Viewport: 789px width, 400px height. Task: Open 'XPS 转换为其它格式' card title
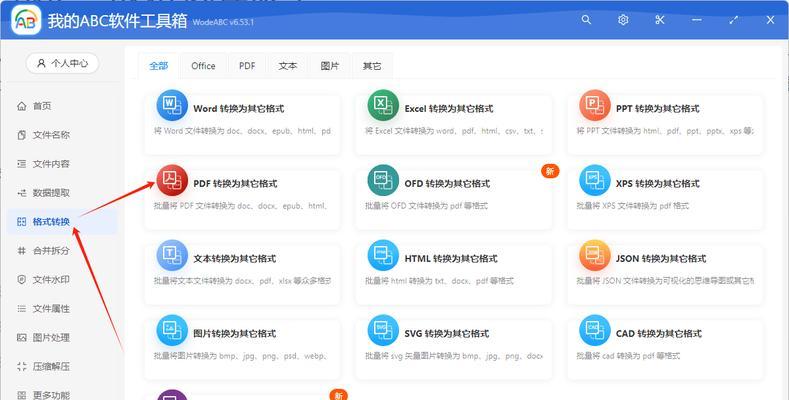click(658, 184)
